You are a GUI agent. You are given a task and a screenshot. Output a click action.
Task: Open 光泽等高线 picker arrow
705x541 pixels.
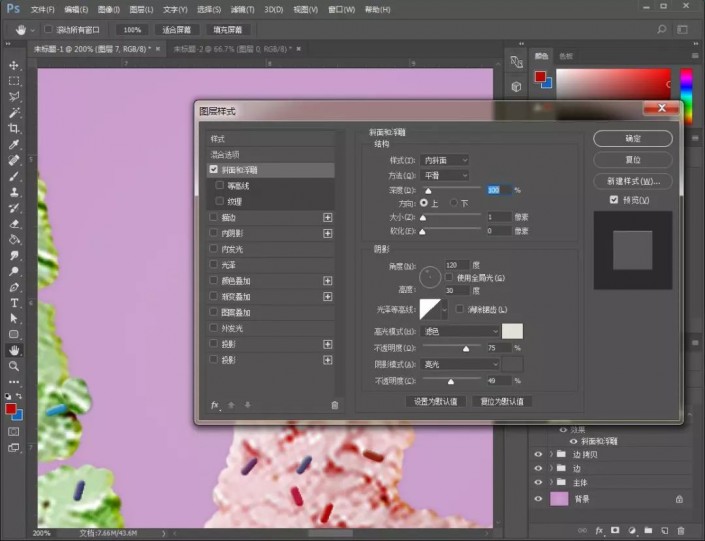tap(444, 309)
